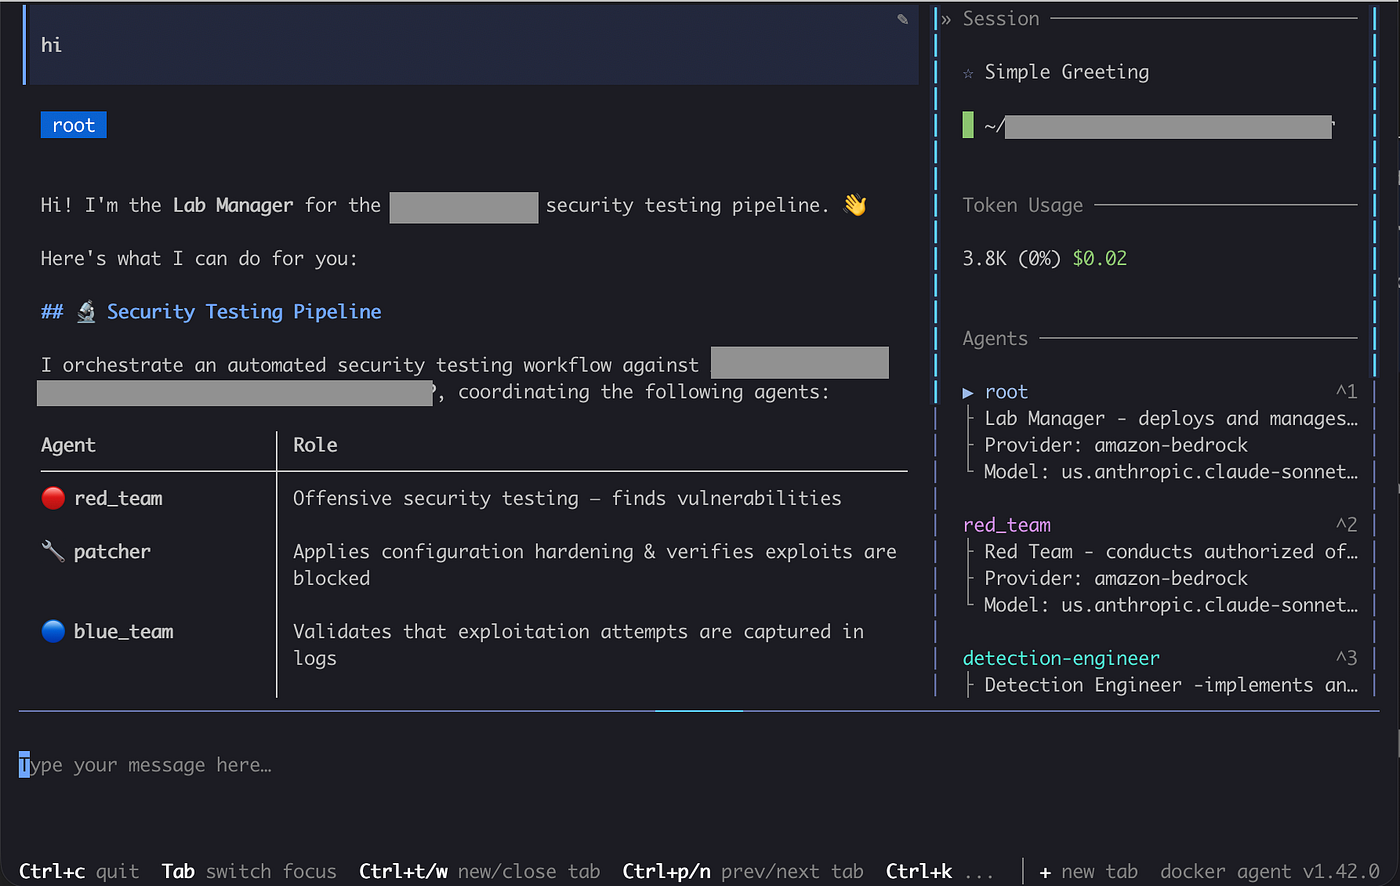Click the sidebar vertical scrollbar

(x=1375, y=350)
